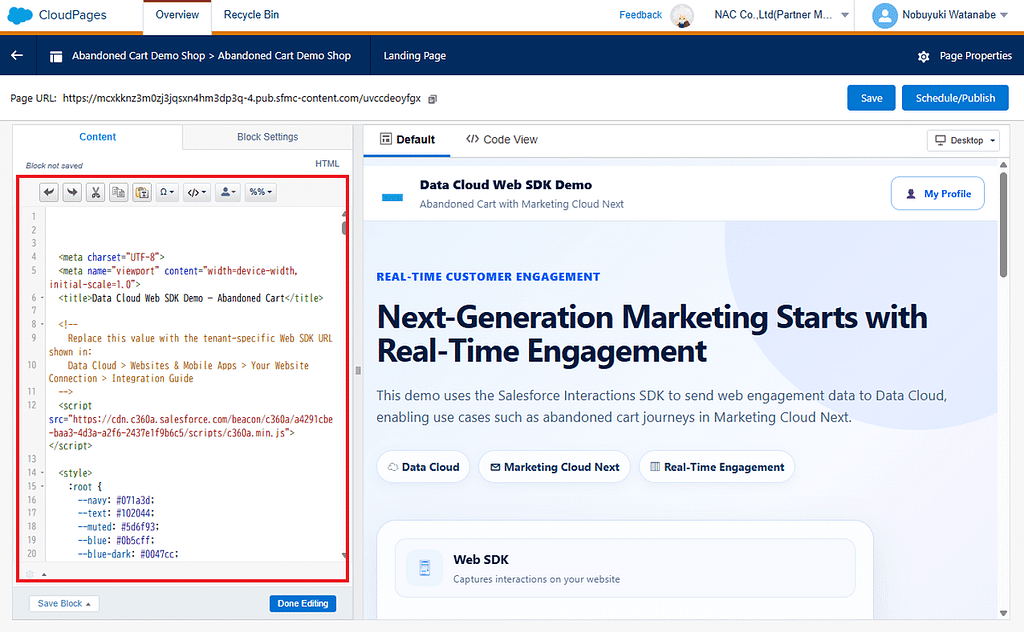Click the Salesforce cloud logo
This screenshot has width=1024, height=632.
point(20,15)
